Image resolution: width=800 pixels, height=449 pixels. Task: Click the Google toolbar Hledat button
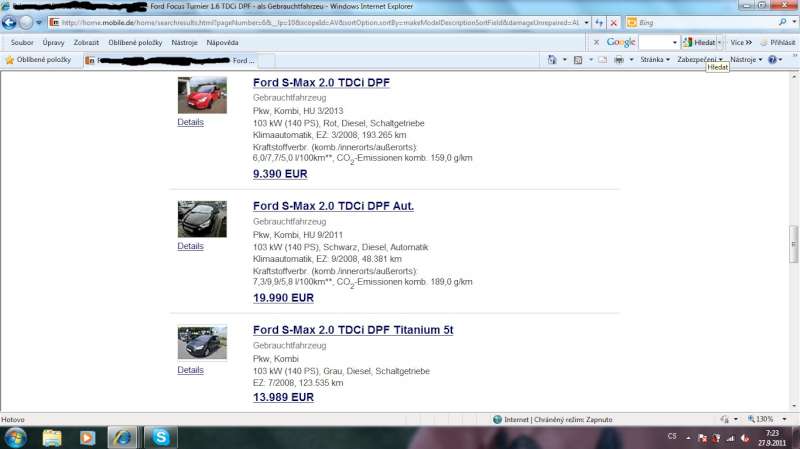pyautogui.click(x=700, y=43)
